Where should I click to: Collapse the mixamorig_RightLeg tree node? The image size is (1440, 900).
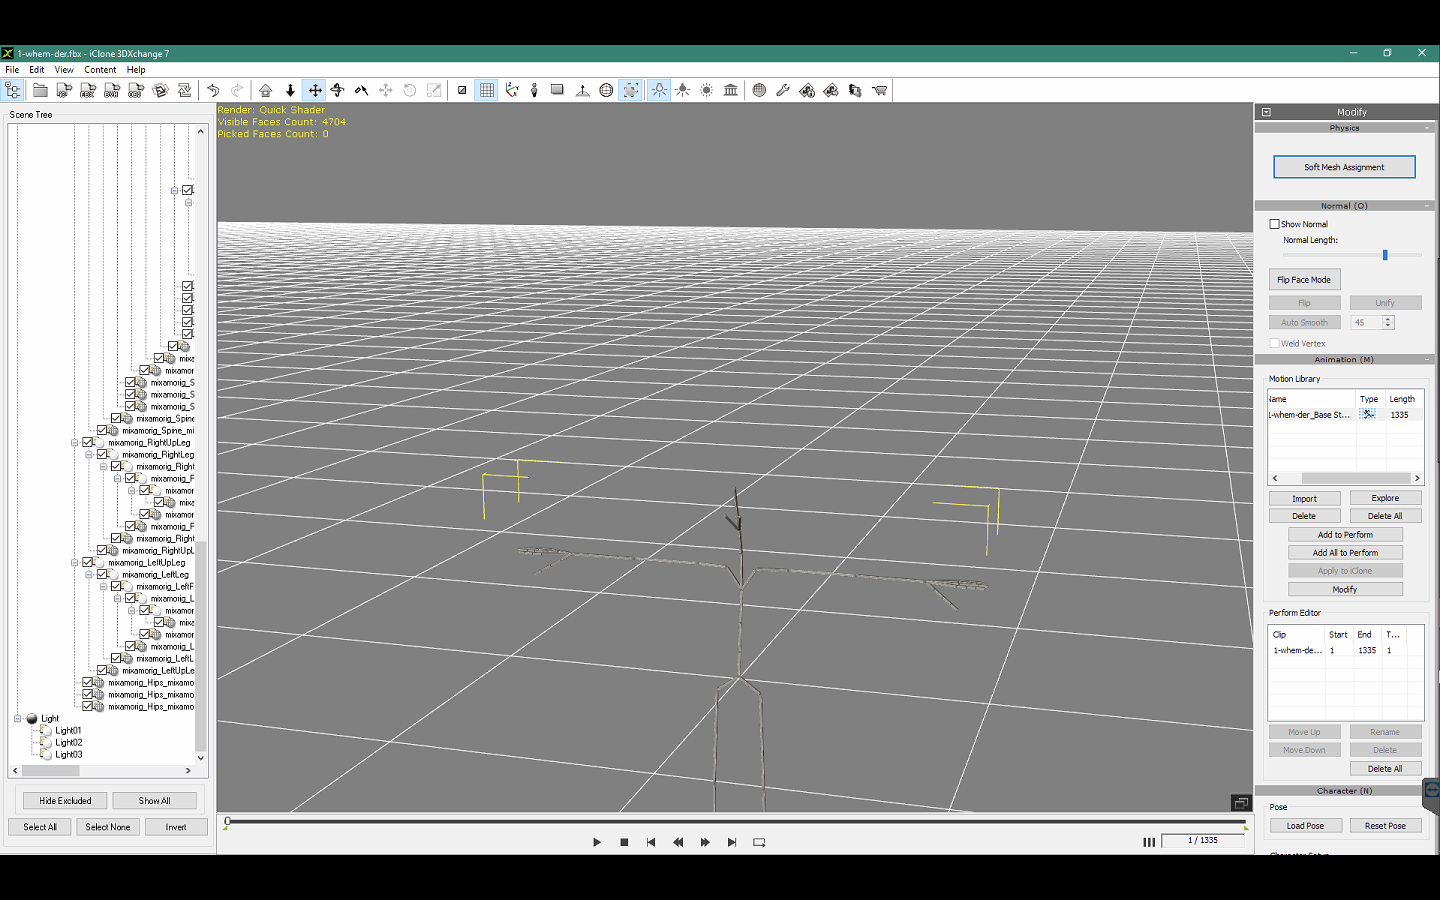click(88, 454)
